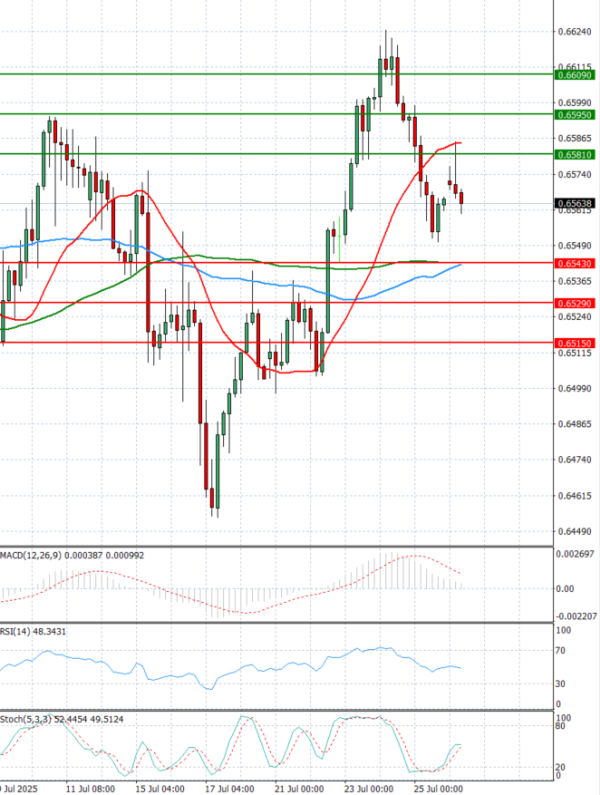This screenshot has height=795, width=600.
Task: Select the 0.64740 price axis value
Action: 575,460
